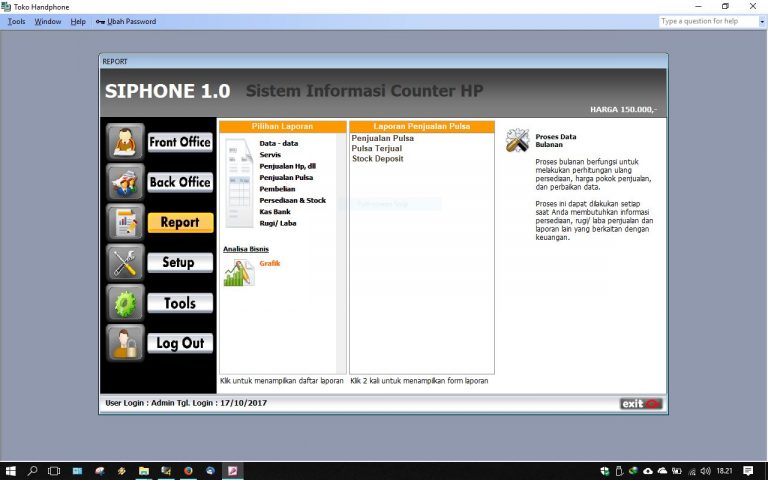The height and width of the screenshot is (480, 768).
Task: Open Task View on the taskbar
Action: (54, 471)
